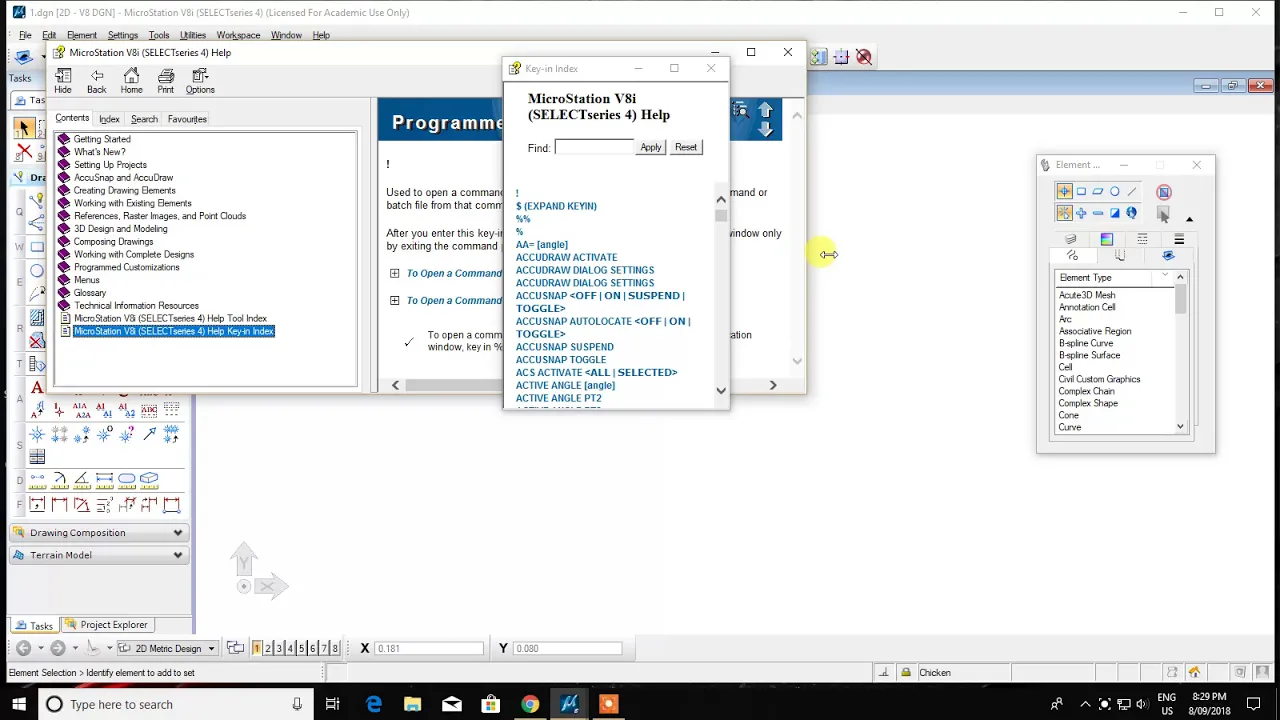Image resolution: width=1280 pixels, height=720 pixels.
Task: Click the Type here to search box
Action: coord(176,704)
